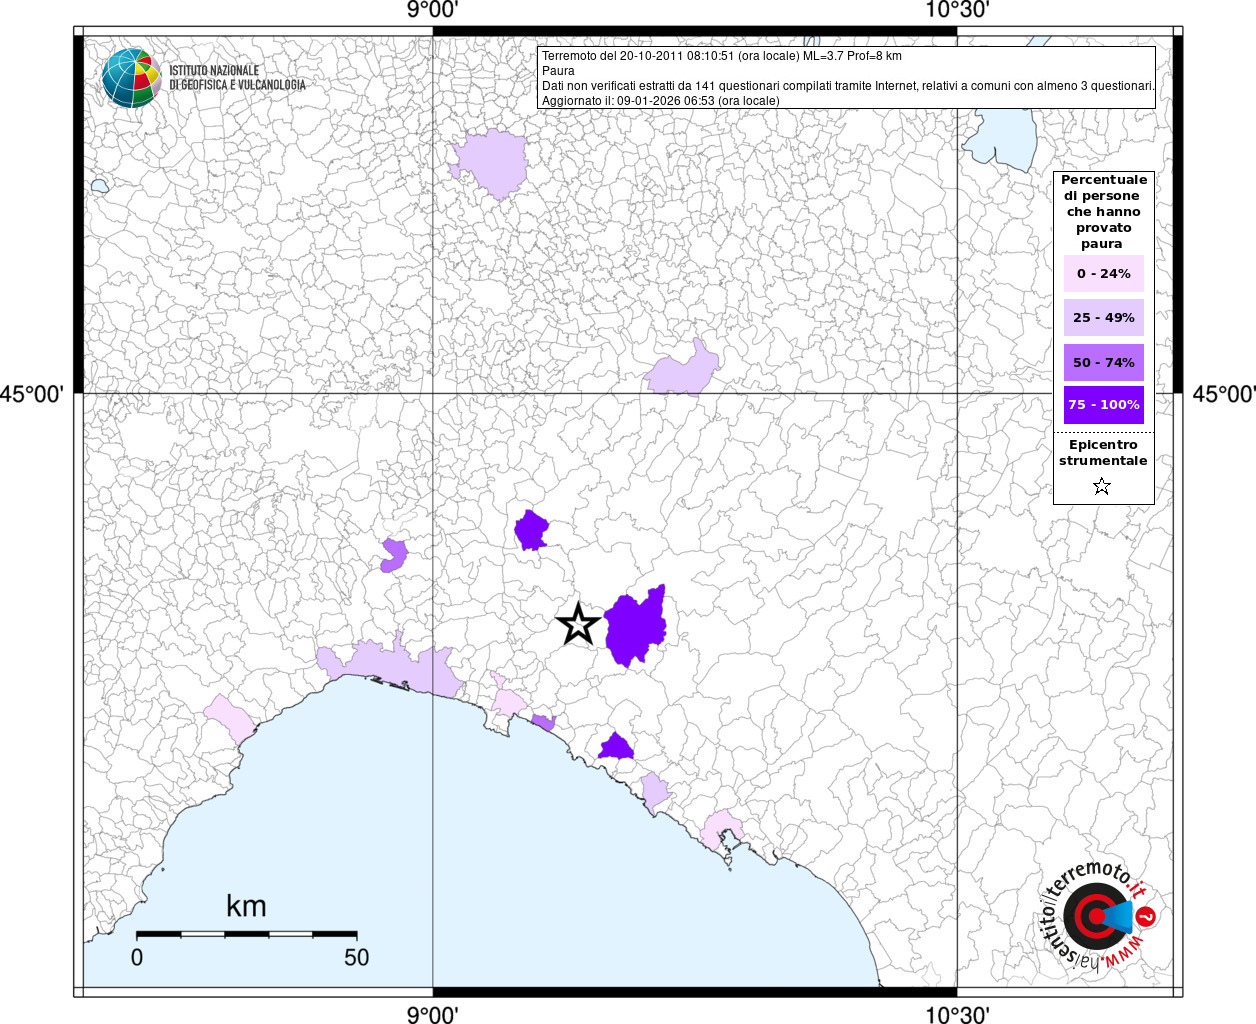Select the 50 - 74% legend swatch
The width and height of the screenshot is (1256, 1024).
[1103, 362]
